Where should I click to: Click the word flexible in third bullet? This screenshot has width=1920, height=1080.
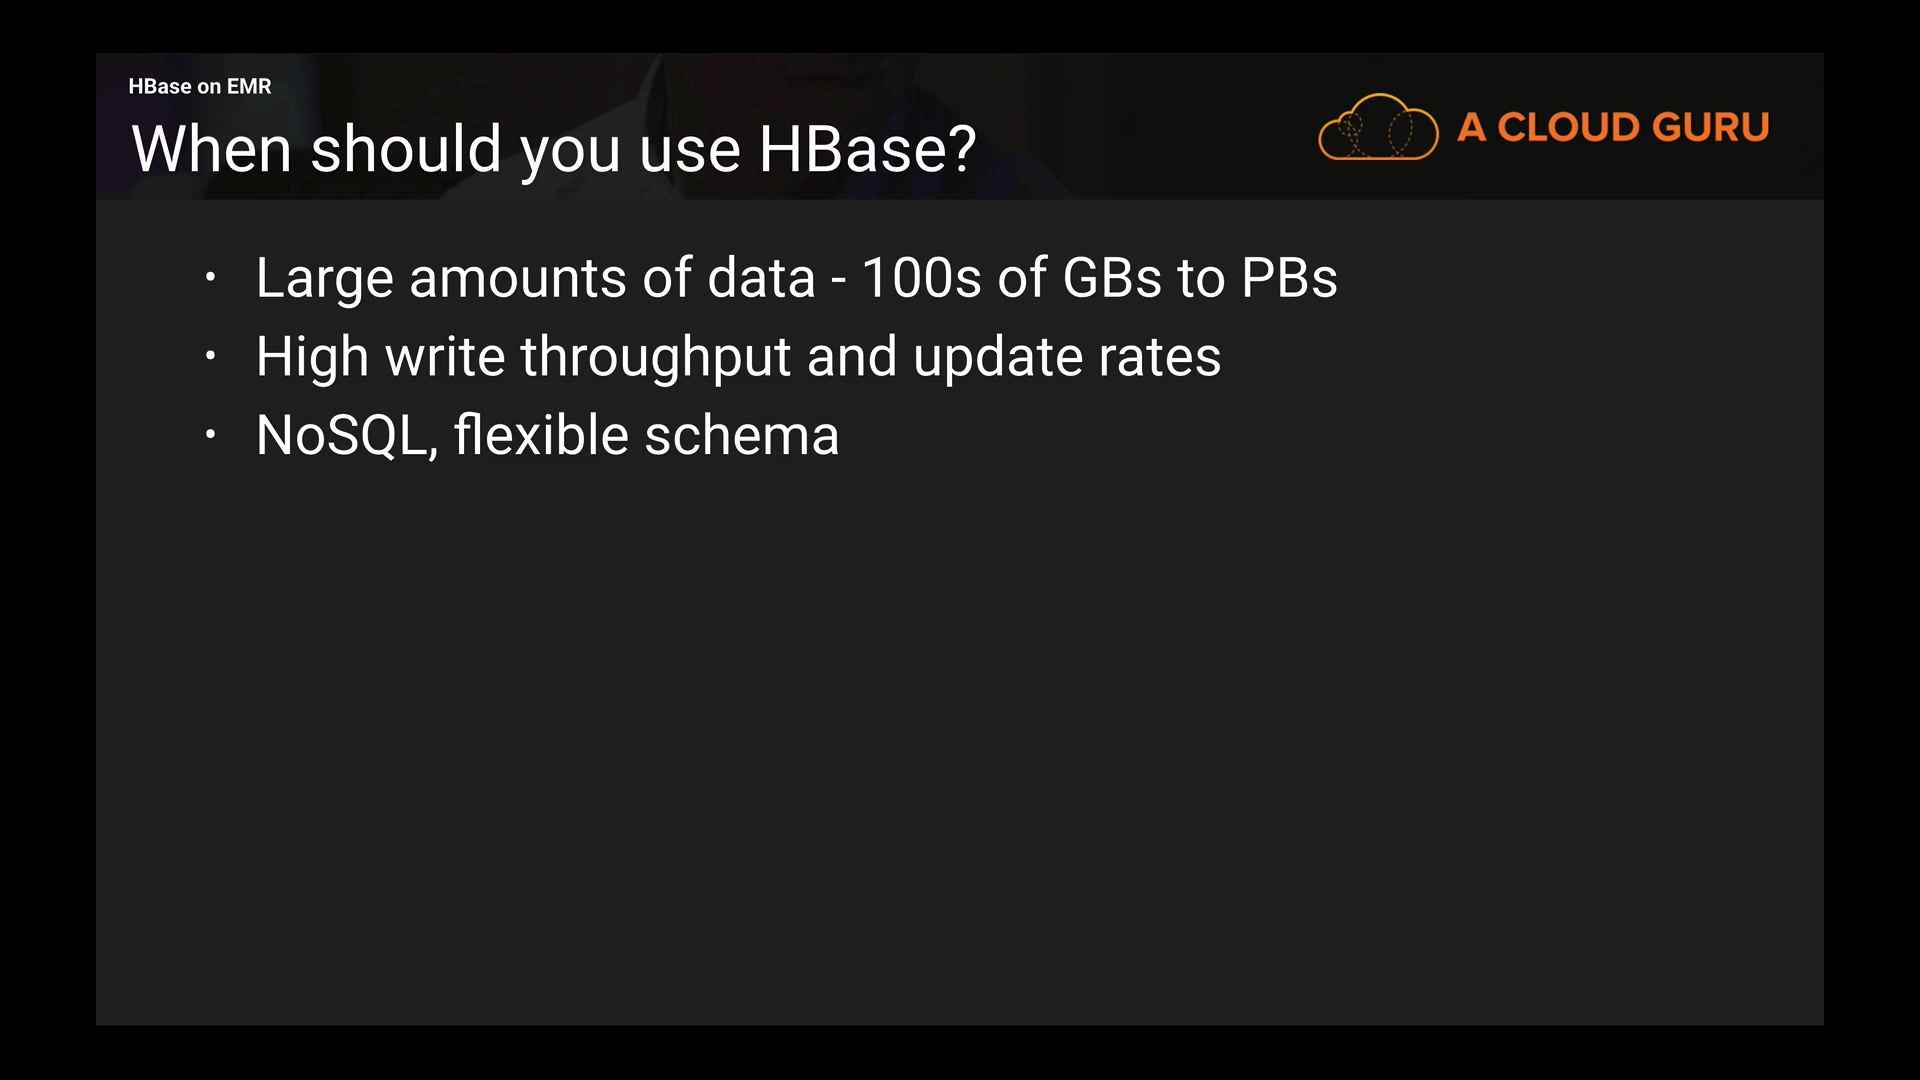(541, 436)
